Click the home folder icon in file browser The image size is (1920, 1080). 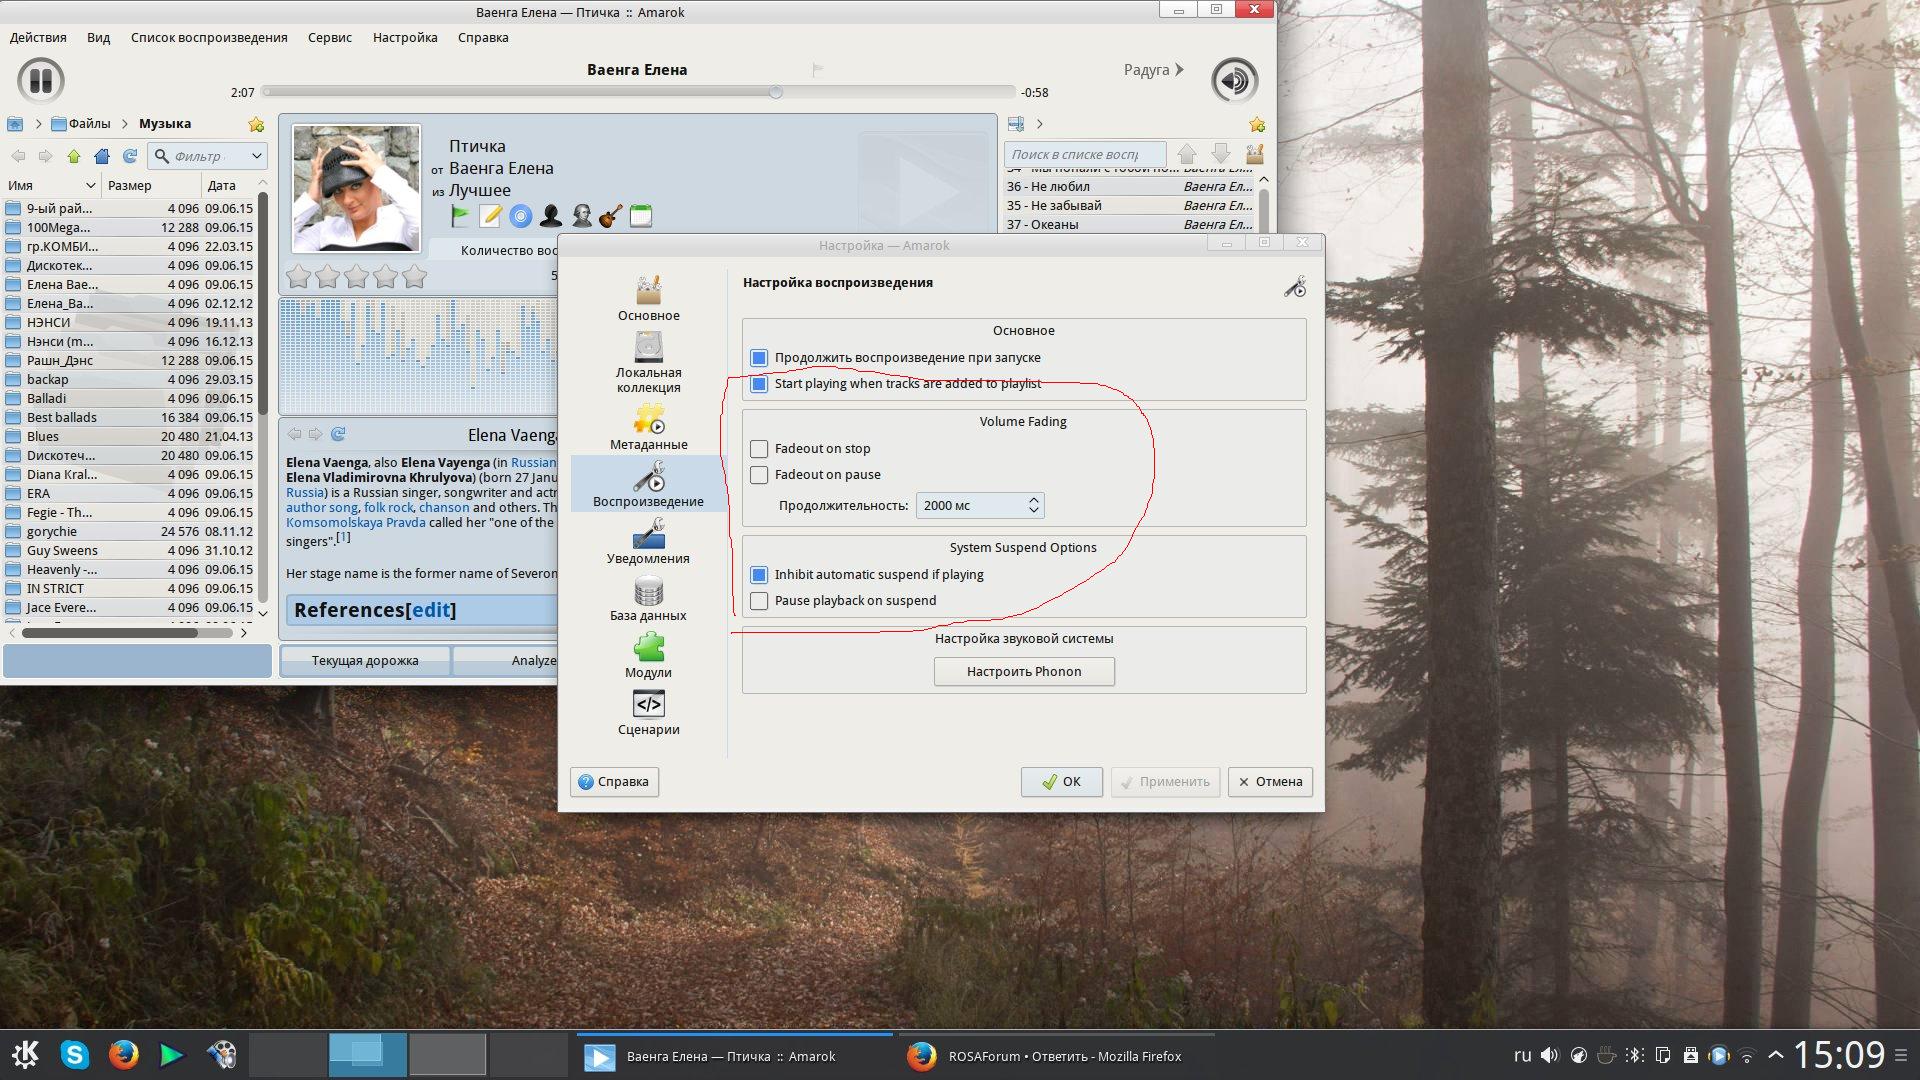point(101,156)
